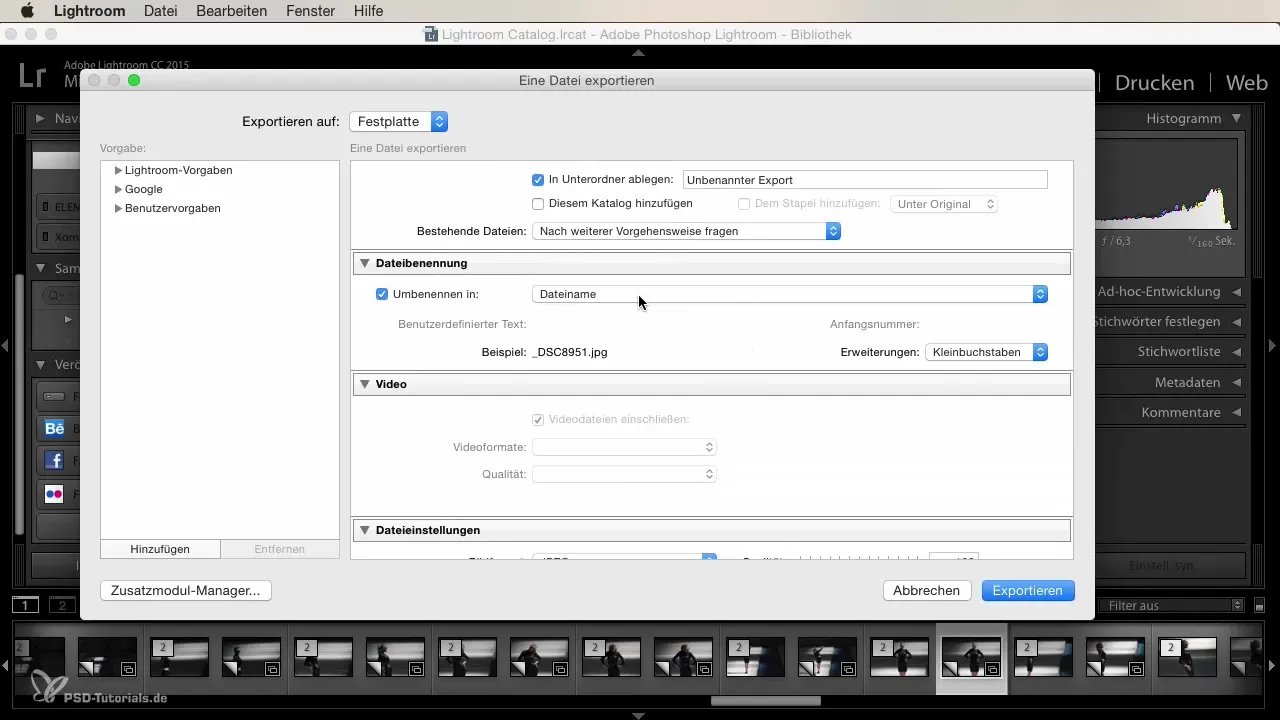Expand the Metadaten panel
This screenshot has width=1280, height=720.
click(x=1237, y=382)
